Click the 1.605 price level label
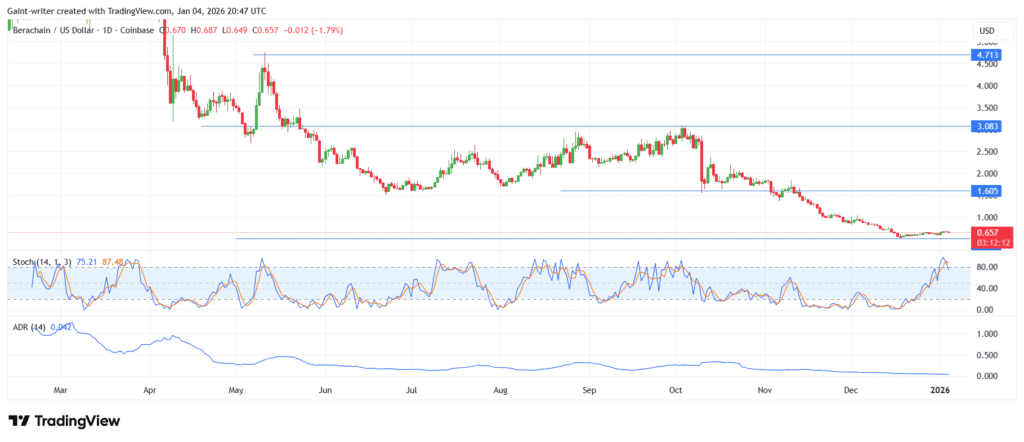The width and height of the screenshot is (1024, 442). [x=984, y=191]
